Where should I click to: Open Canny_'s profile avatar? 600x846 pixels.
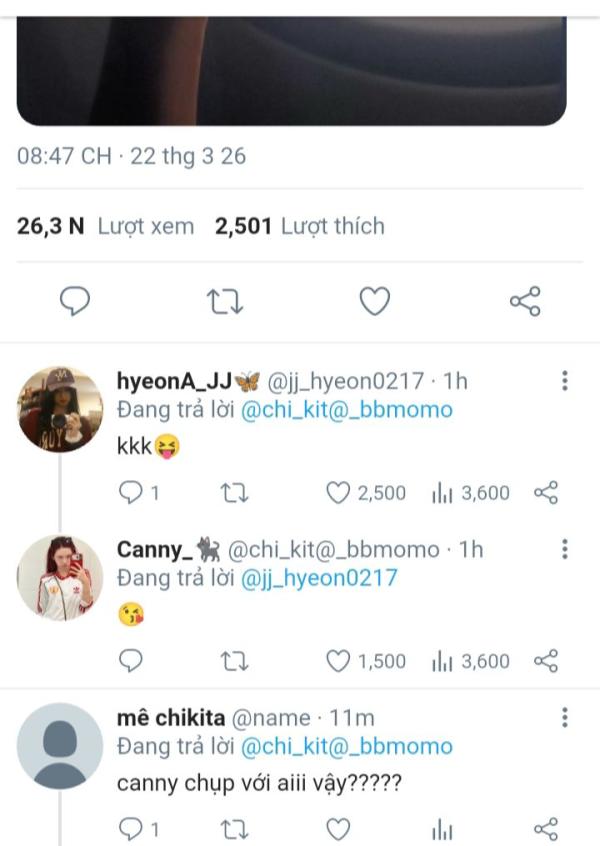tap(61, 577)
